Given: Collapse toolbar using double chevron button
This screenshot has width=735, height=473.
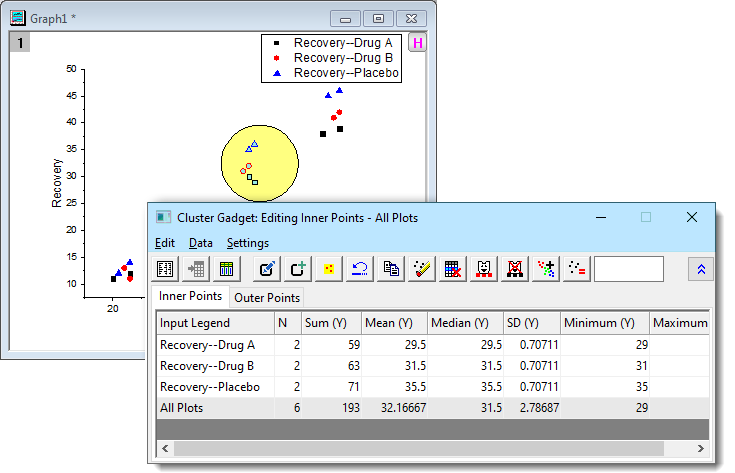Looking at the screenshot, I should 701,269.
